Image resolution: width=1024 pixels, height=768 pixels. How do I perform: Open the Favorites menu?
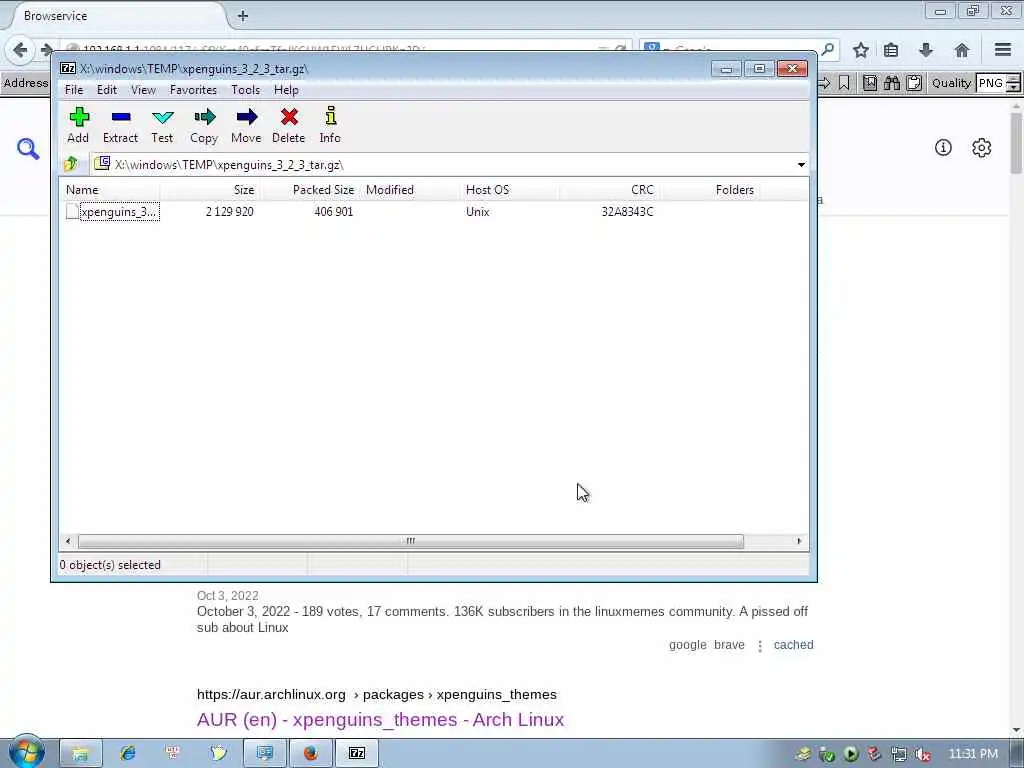[193, 90]
